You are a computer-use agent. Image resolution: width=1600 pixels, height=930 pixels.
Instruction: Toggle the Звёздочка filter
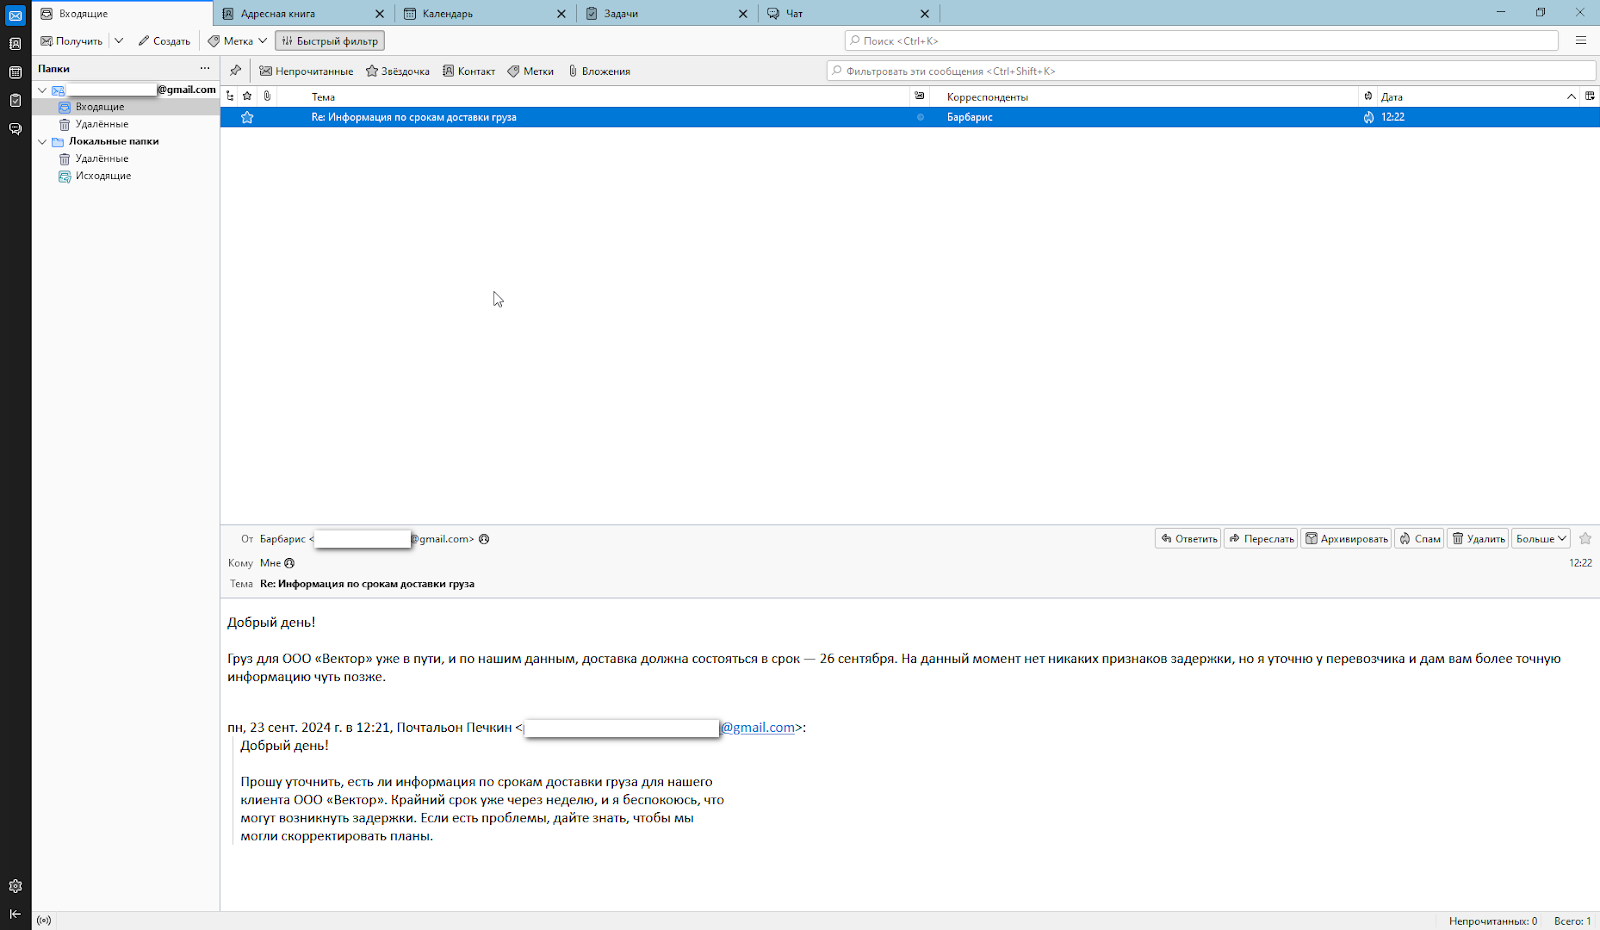[398, 71]
